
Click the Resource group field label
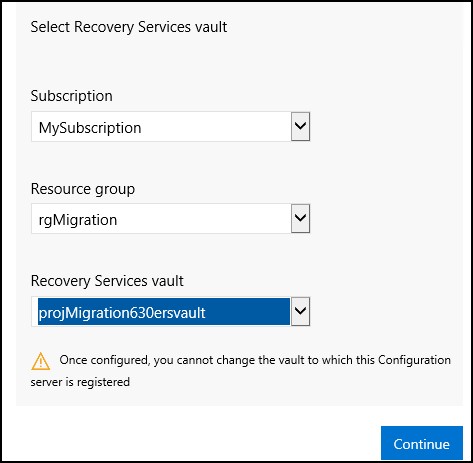pos(83,189)
